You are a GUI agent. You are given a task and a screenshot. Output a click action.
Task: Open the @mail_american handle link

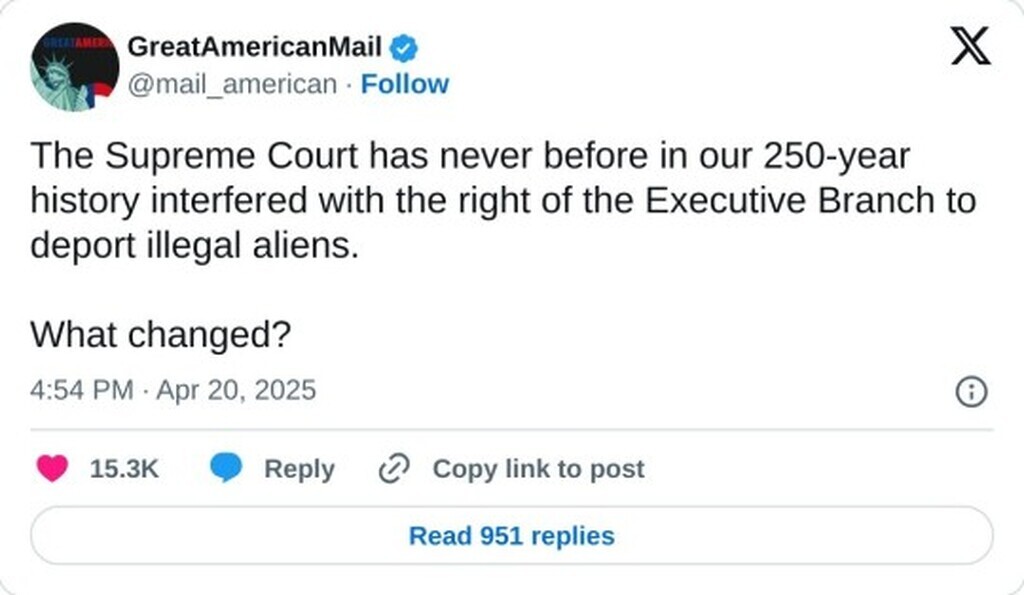click(x=233, y=84)
